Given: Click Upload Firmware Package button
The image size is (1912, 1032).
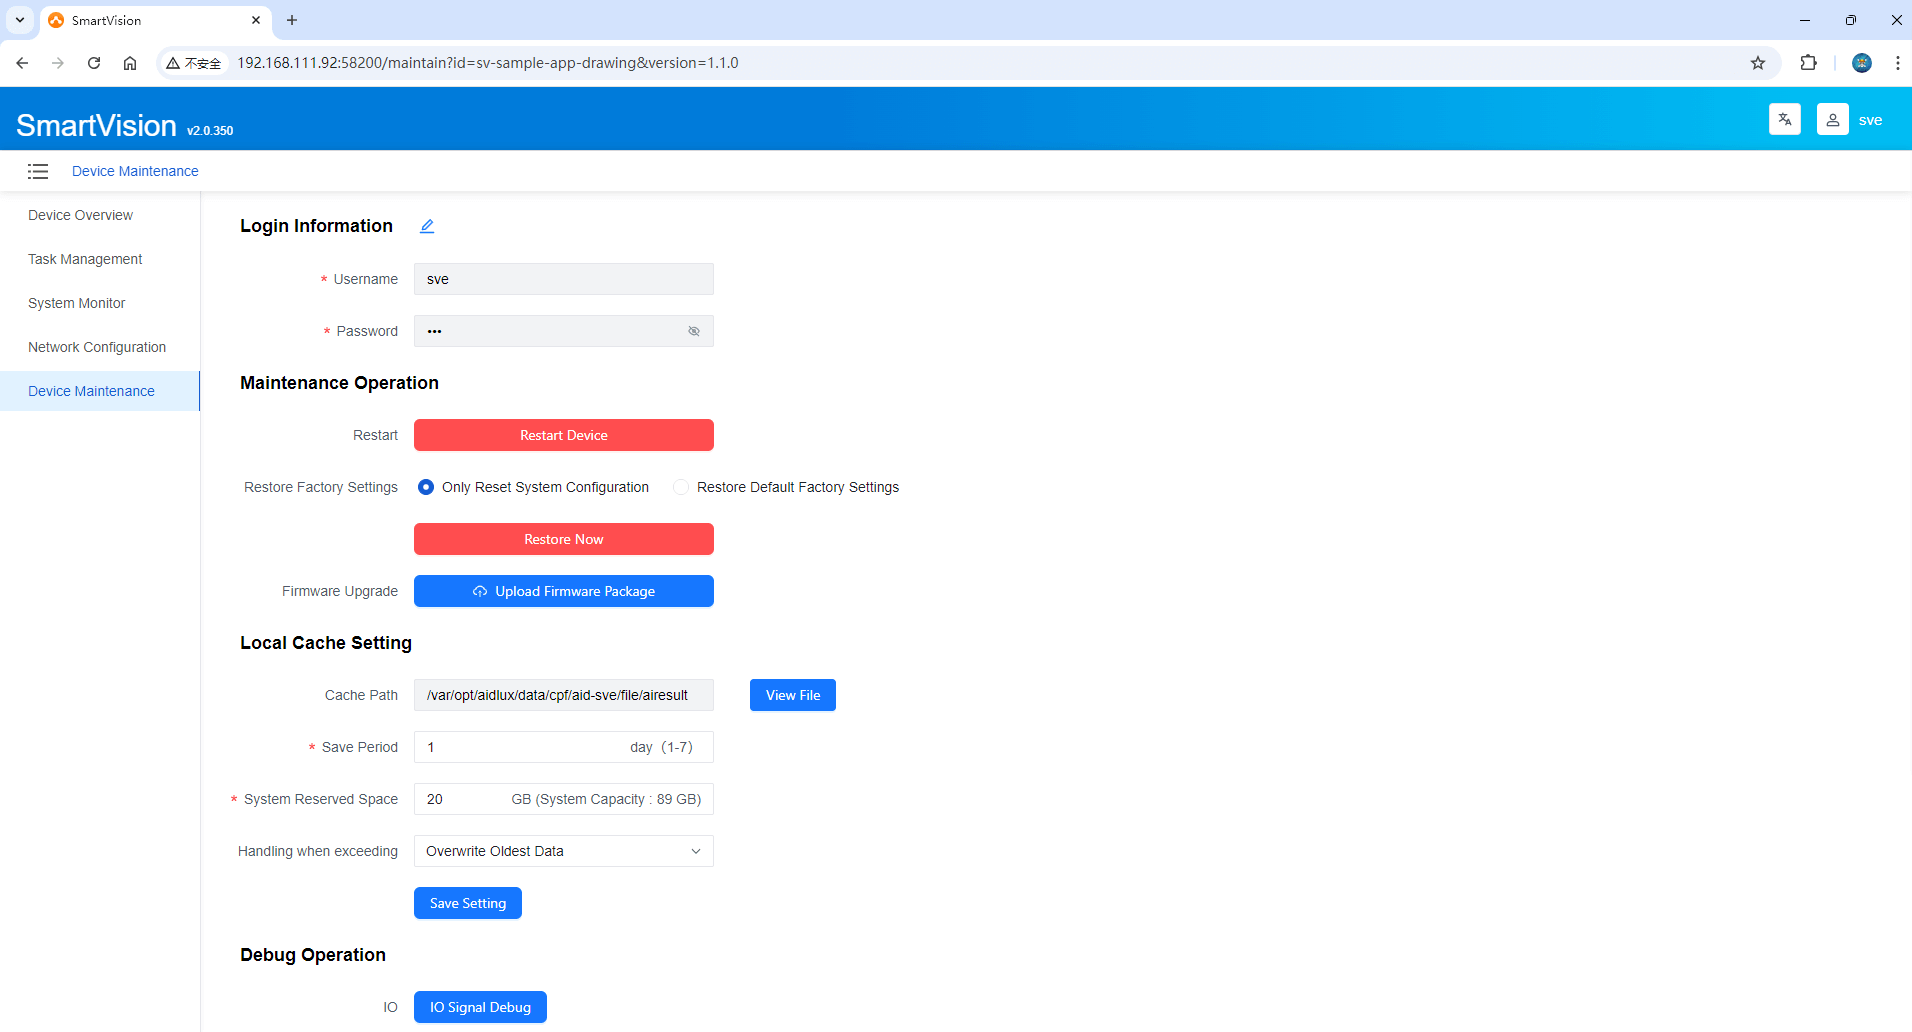Looking at the screenshot, I should 564,591.
